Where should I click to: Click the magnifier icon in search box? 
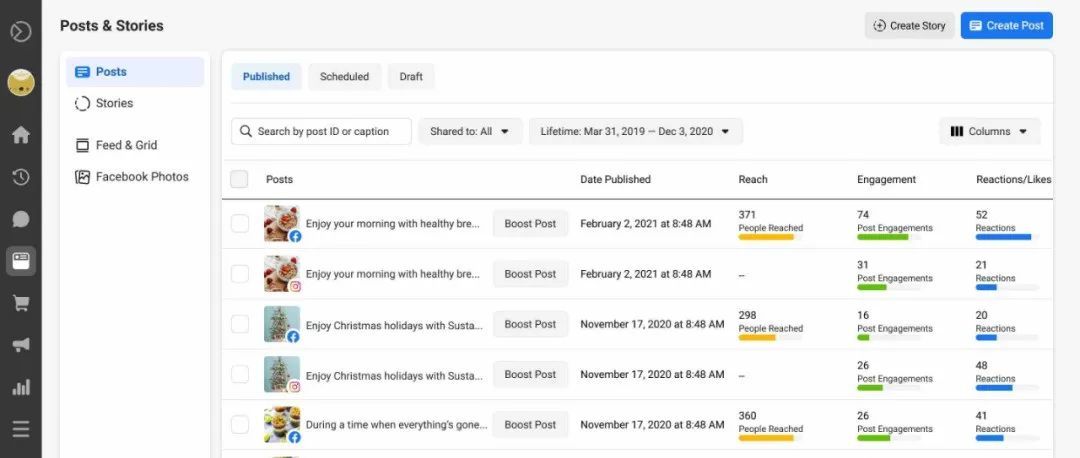coord(246,131)
